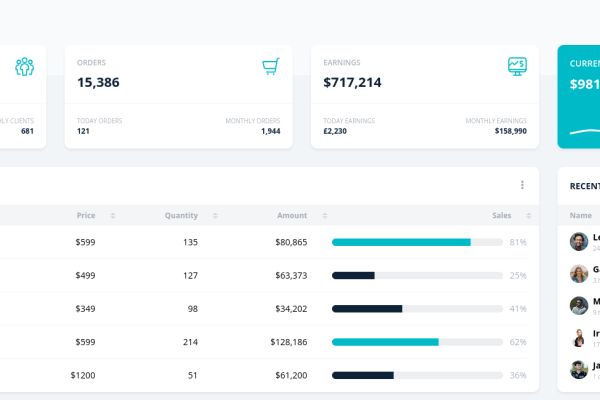Click the 25% sales progress bar
600x400 pixels.
[417, 276]
